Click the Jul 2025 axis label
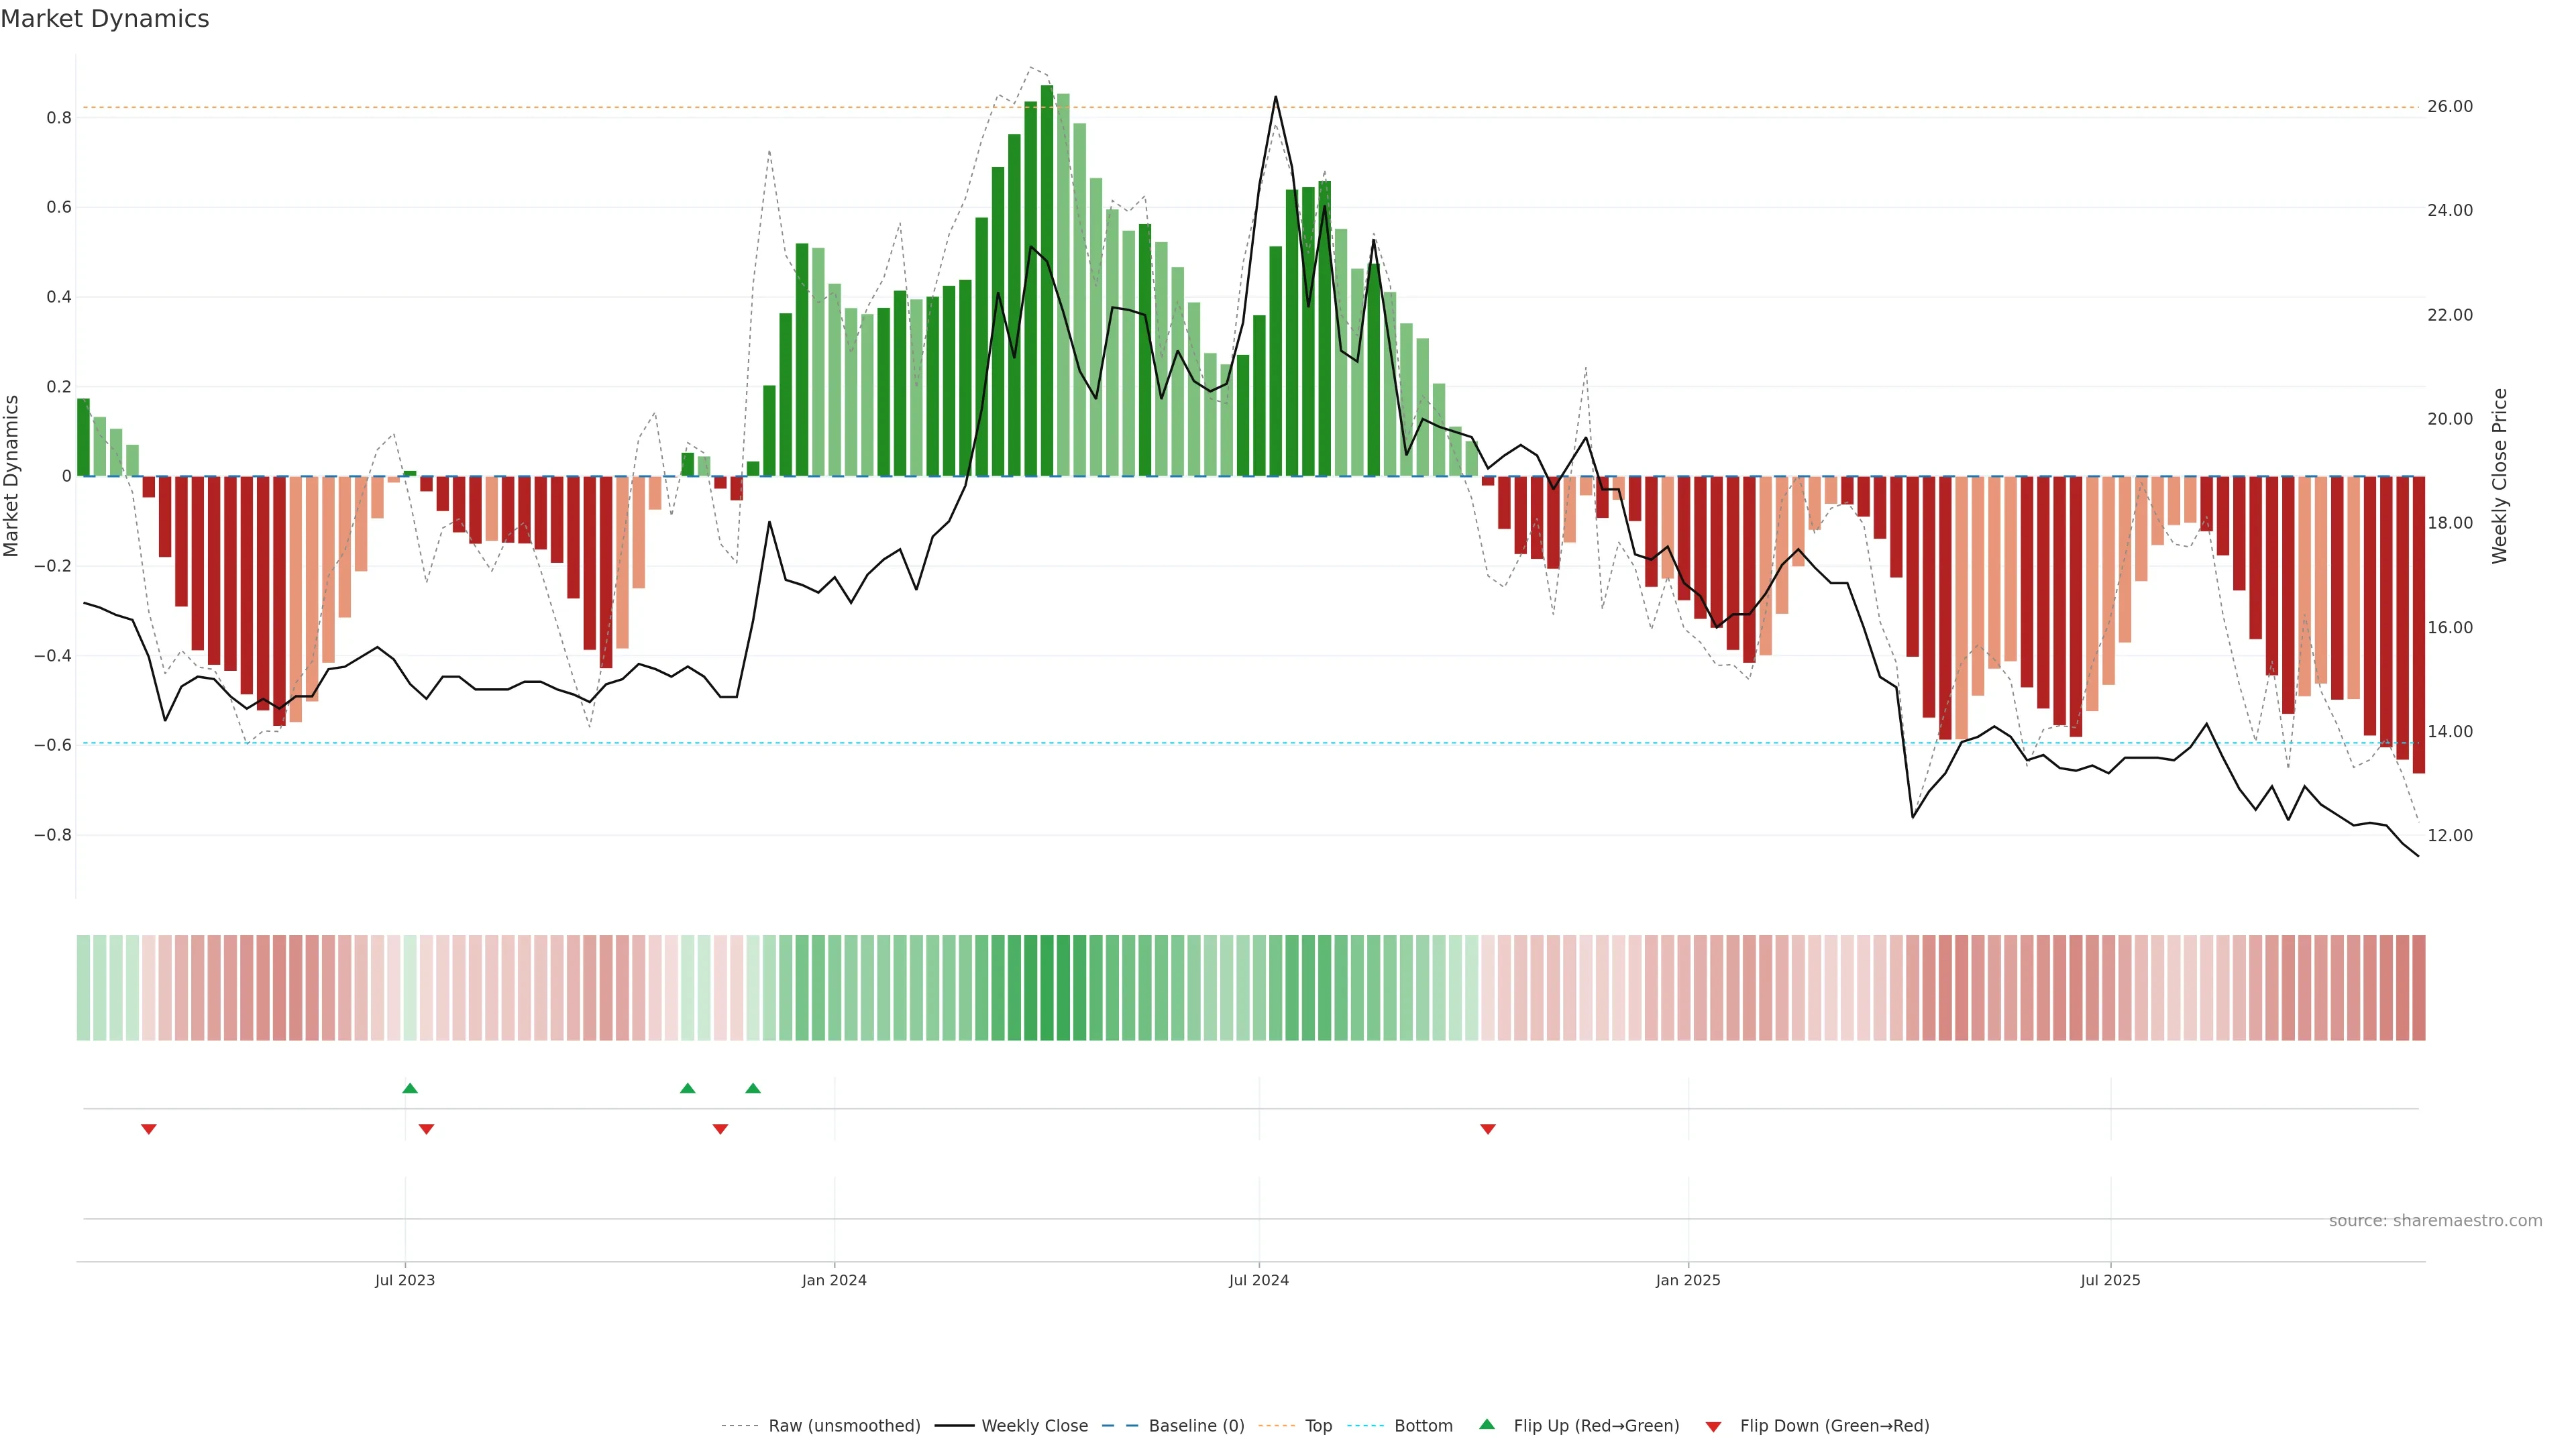This screenshot has height=1449, width=2576. [x=2110, y=1280]
